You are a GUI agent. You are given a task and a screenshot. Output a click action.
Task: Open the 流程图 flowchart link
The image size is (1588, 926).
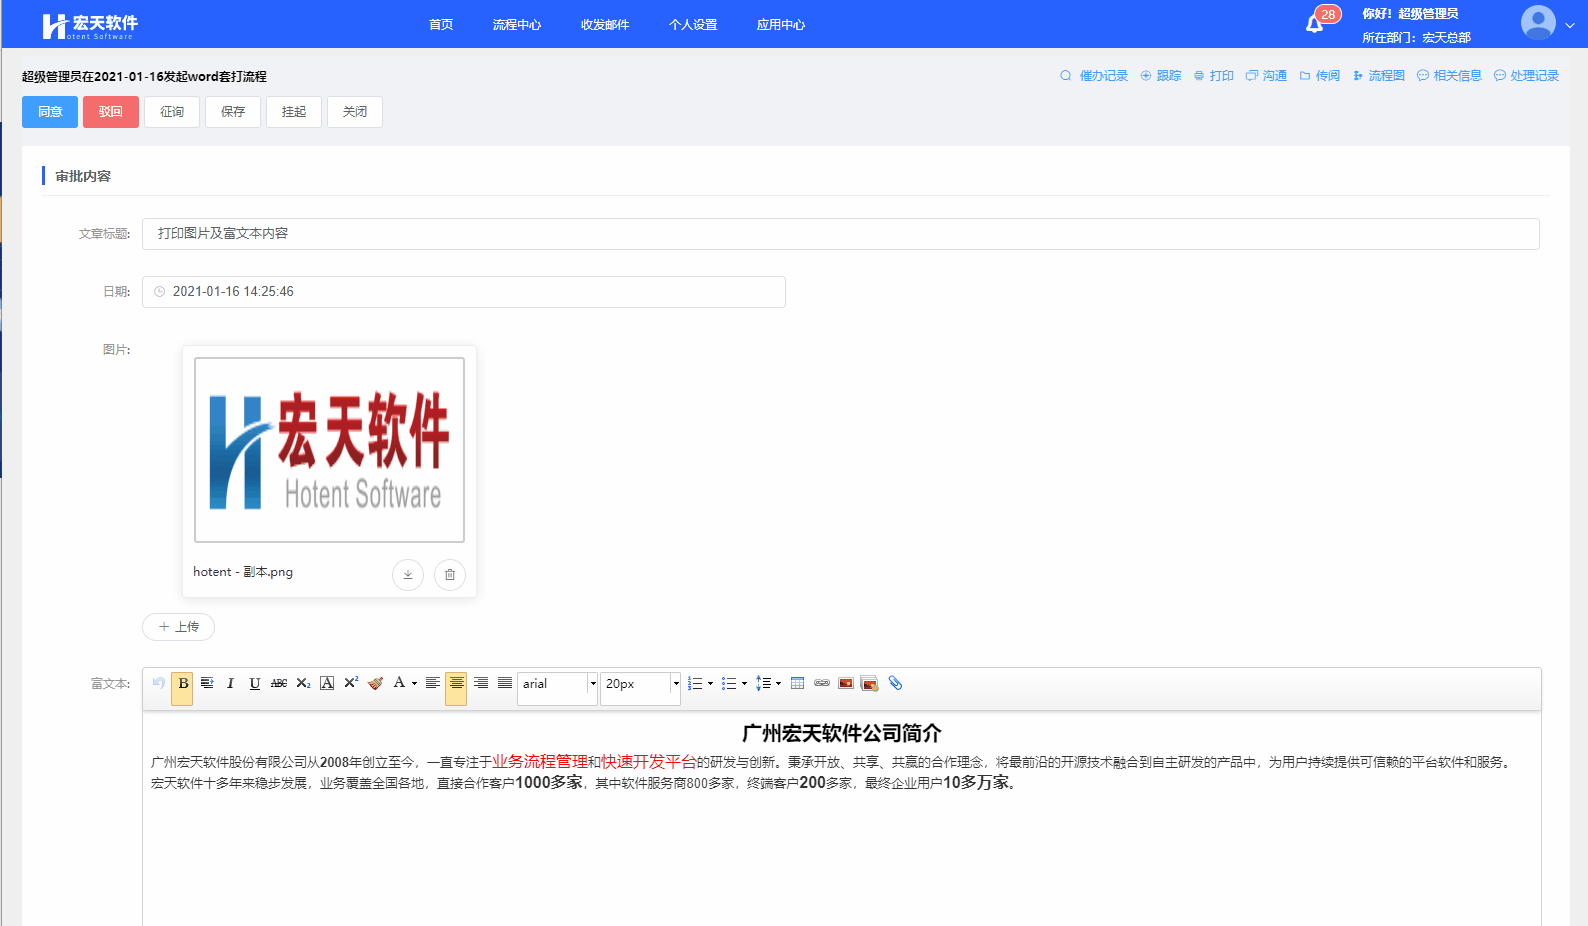point(1379,76)
